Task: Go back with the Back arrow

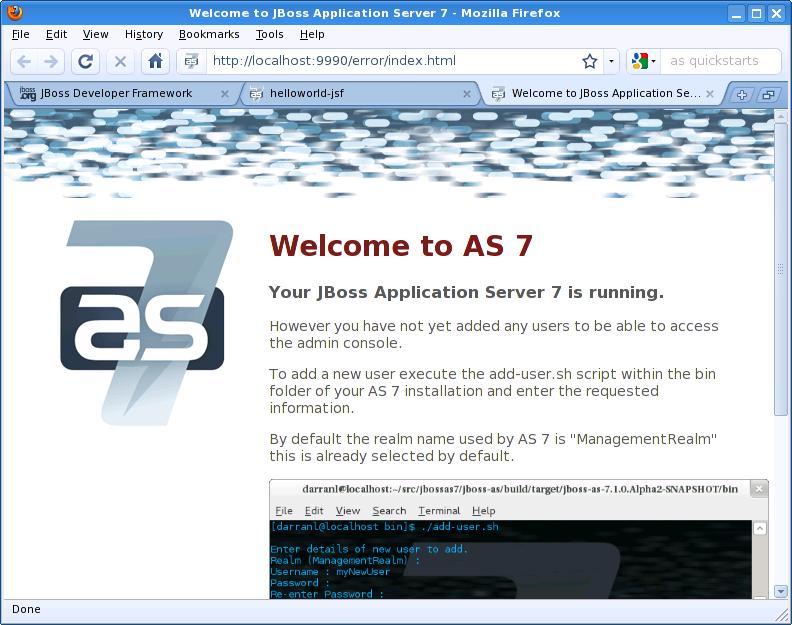Action: [x=24, y=62]
